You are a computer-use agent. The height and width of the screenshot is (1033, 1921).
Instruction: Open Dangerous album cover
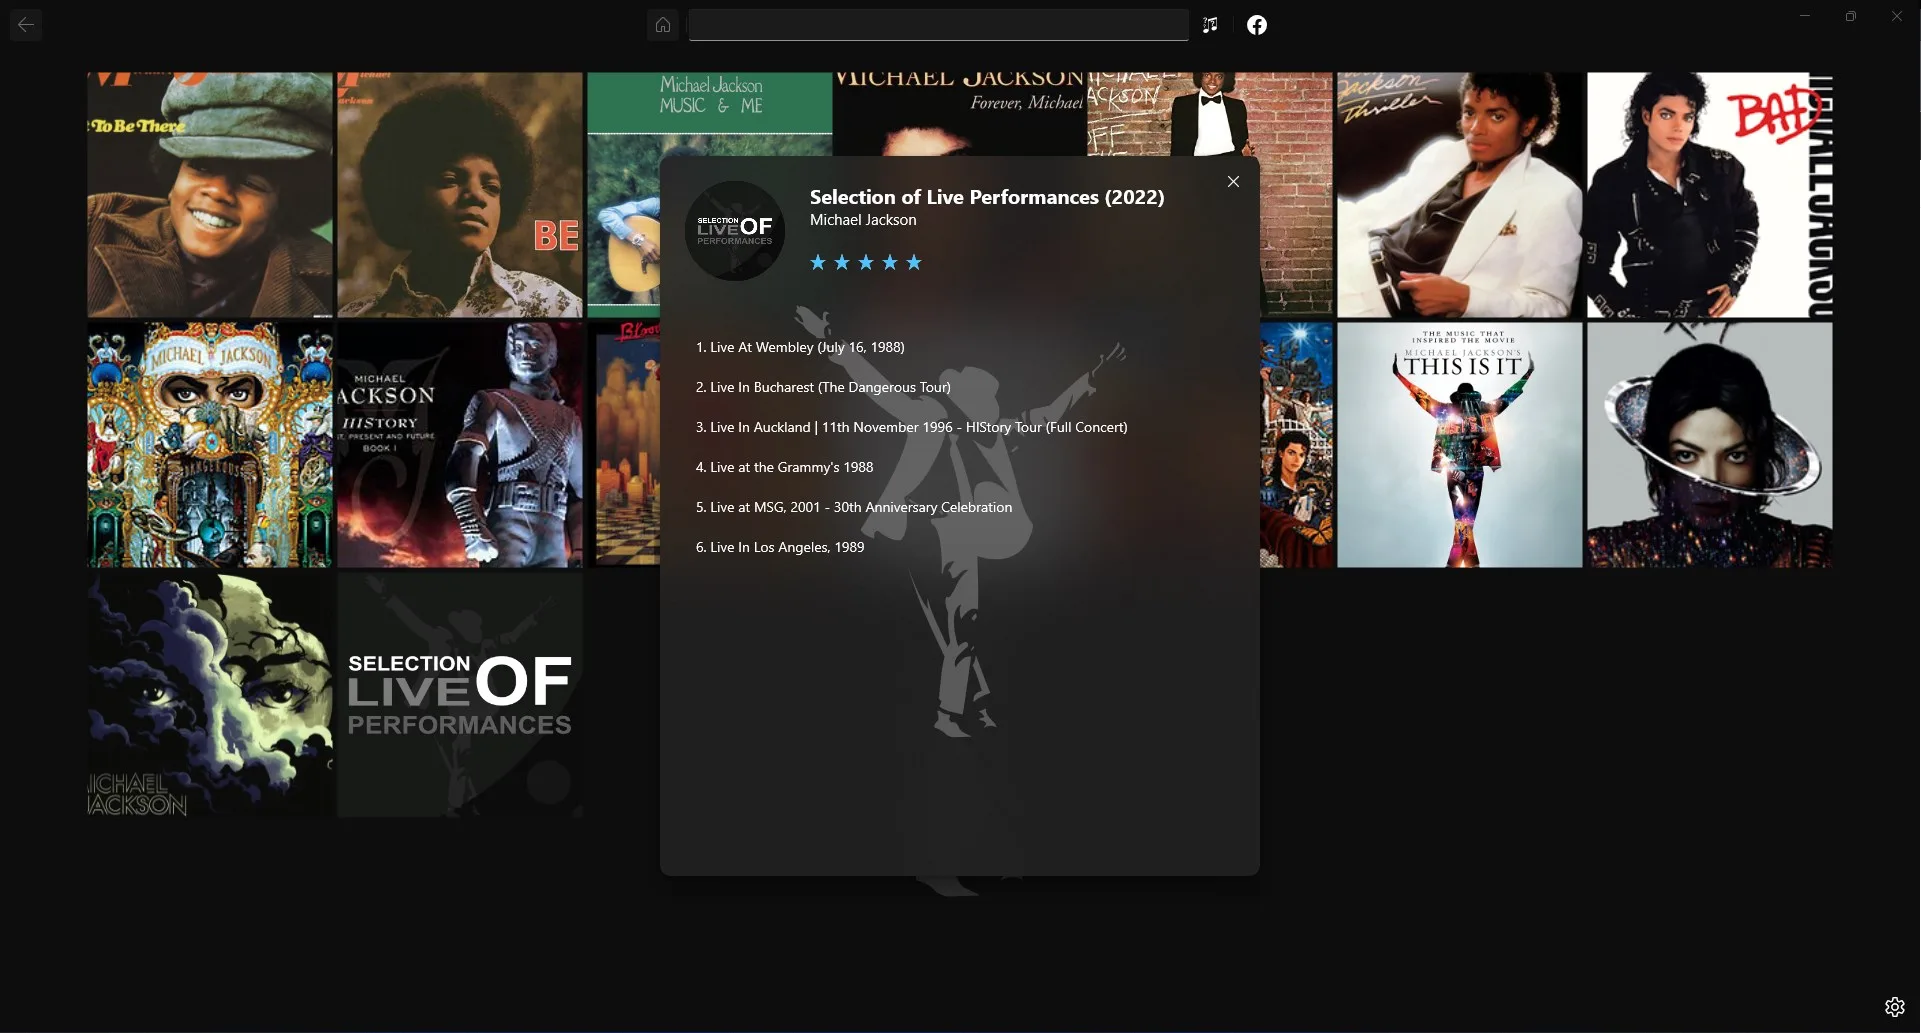210,445
